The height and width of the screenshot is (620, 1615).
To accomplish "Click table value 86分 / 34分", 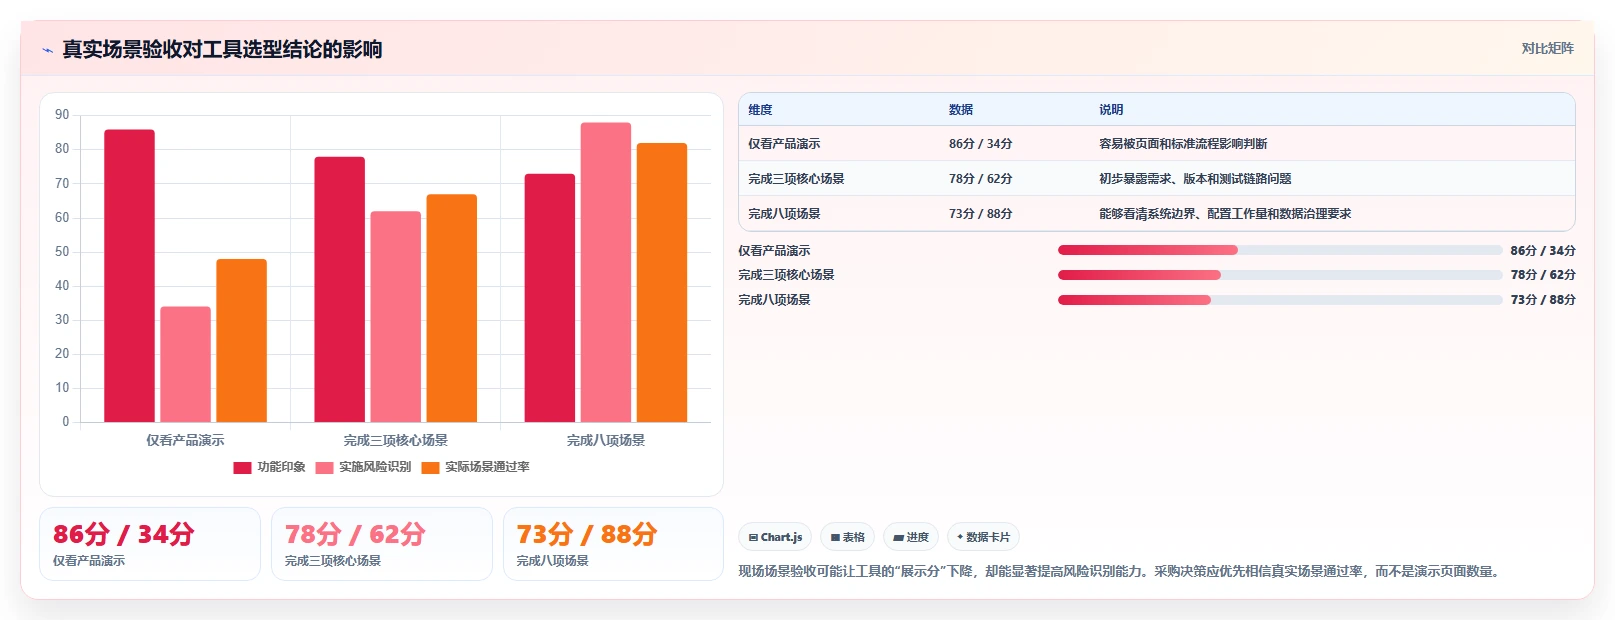I will [980, 144].
